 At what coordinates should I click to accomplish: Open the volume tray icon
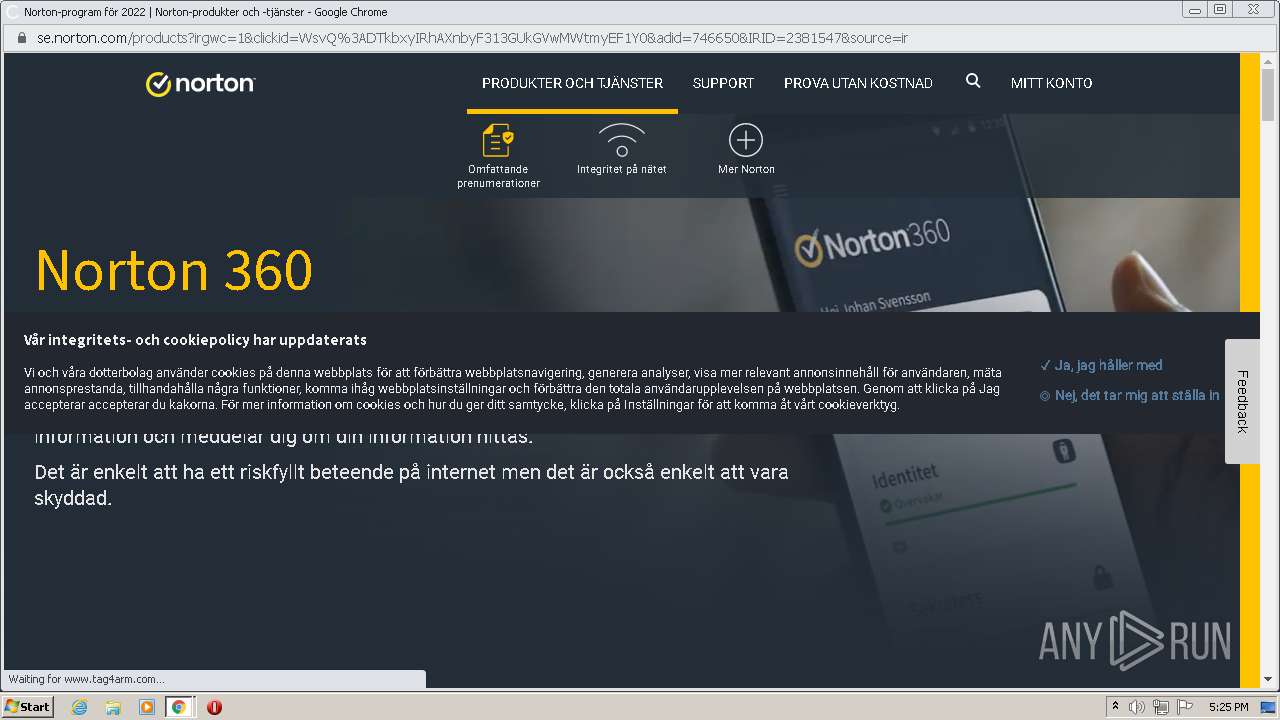click(1137, 707)
